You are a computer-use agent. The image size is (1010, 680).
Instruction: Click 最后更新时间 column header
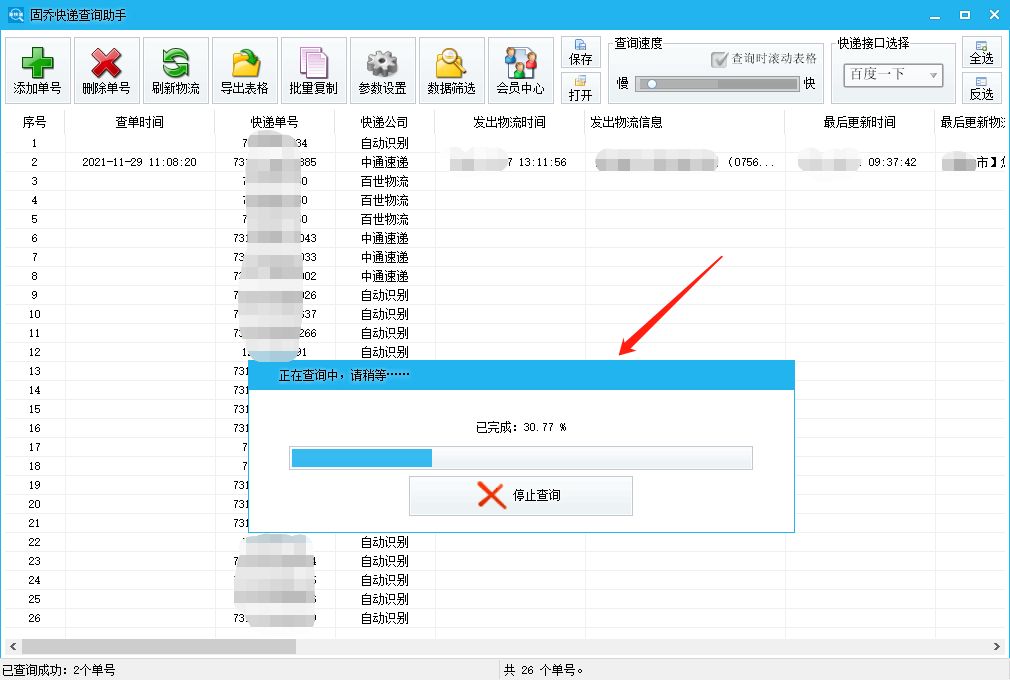click(x=860, y=122)
